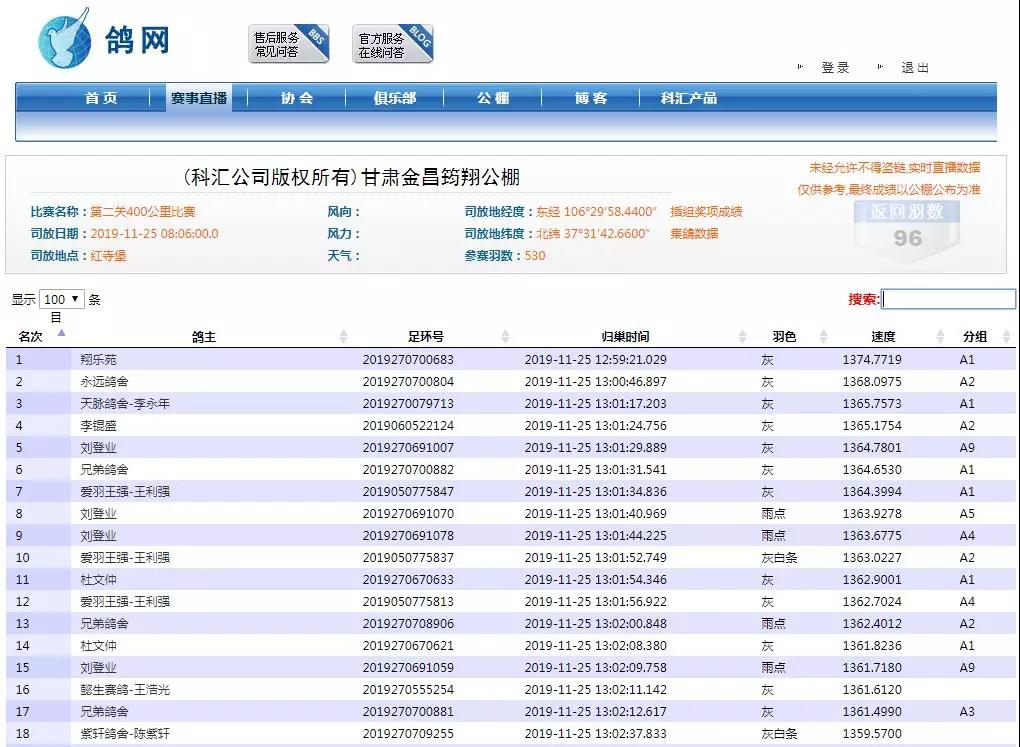Click ring number 2019270708906
This screenshot has height=747, width=1020.
coord(409,623)
